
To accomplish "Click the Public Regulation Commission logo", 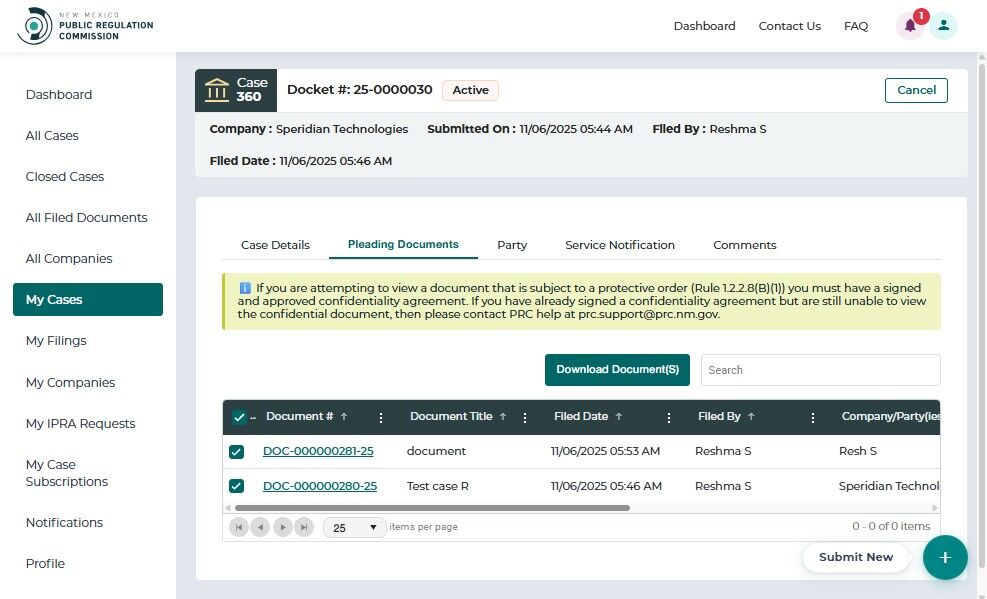I will (85, 26).
